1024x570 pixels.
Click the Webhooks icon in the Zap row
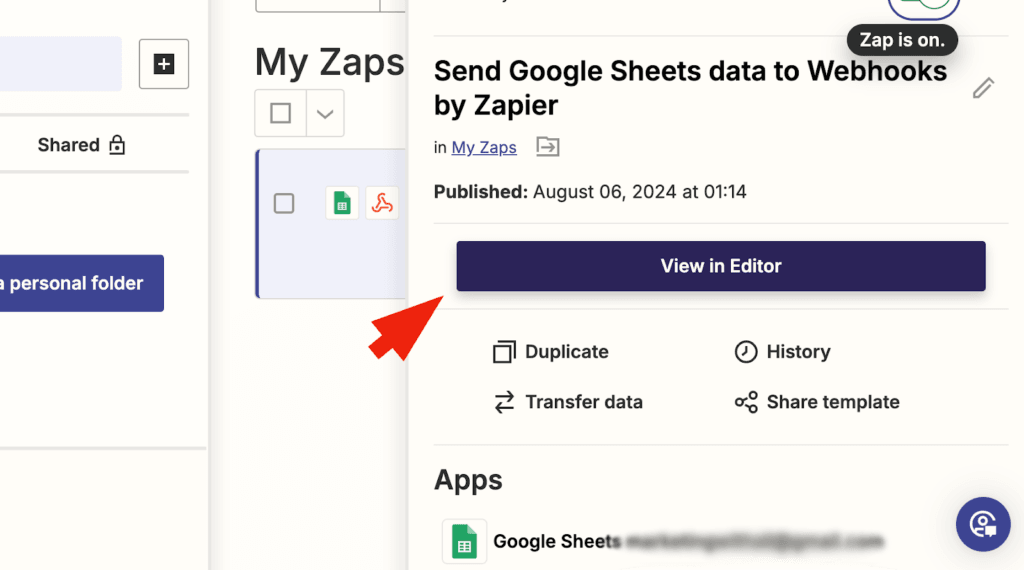(382, 203)
